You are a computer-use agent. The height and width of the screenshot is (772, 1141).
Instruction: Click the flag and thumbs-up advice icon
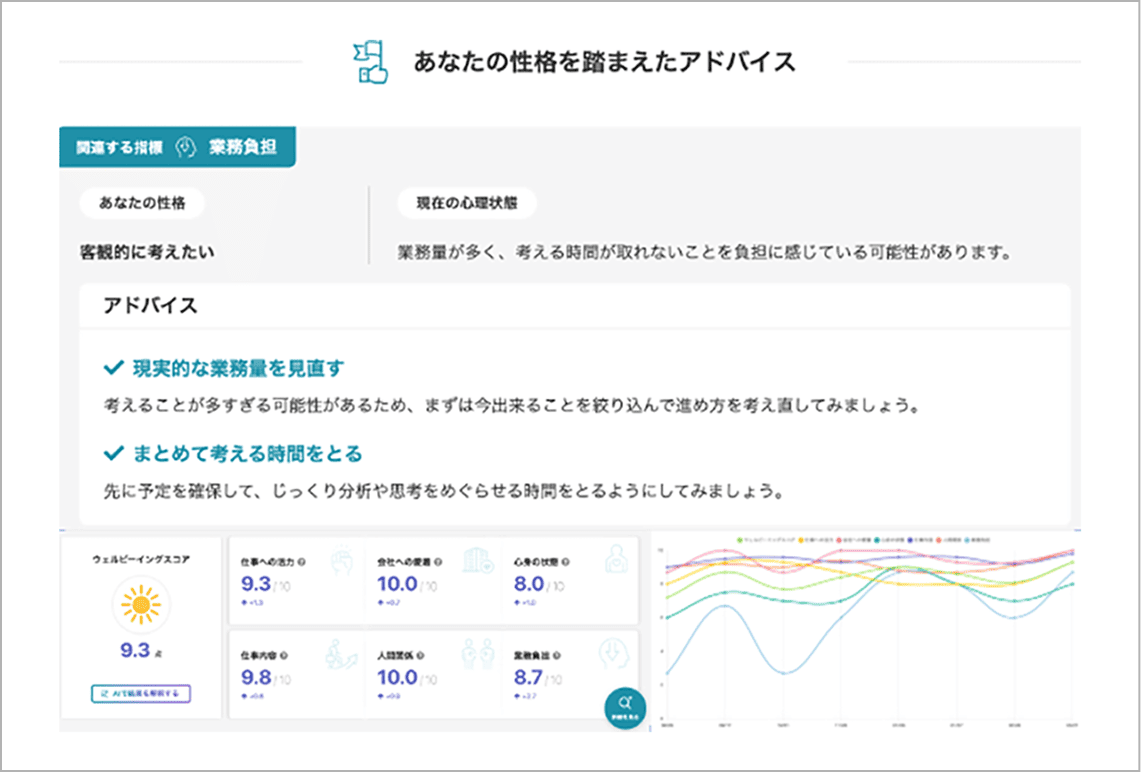372,62
